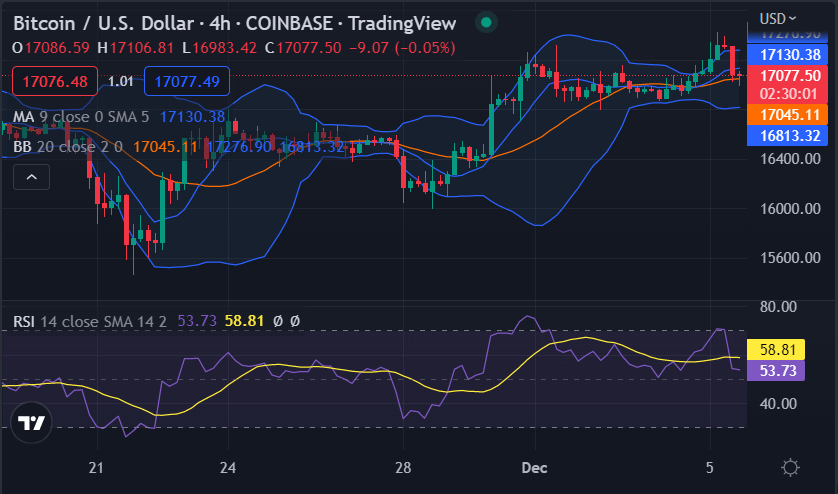Click the green market status dot
This screenshot has width=838, height=494.
(x=486, y=22)
